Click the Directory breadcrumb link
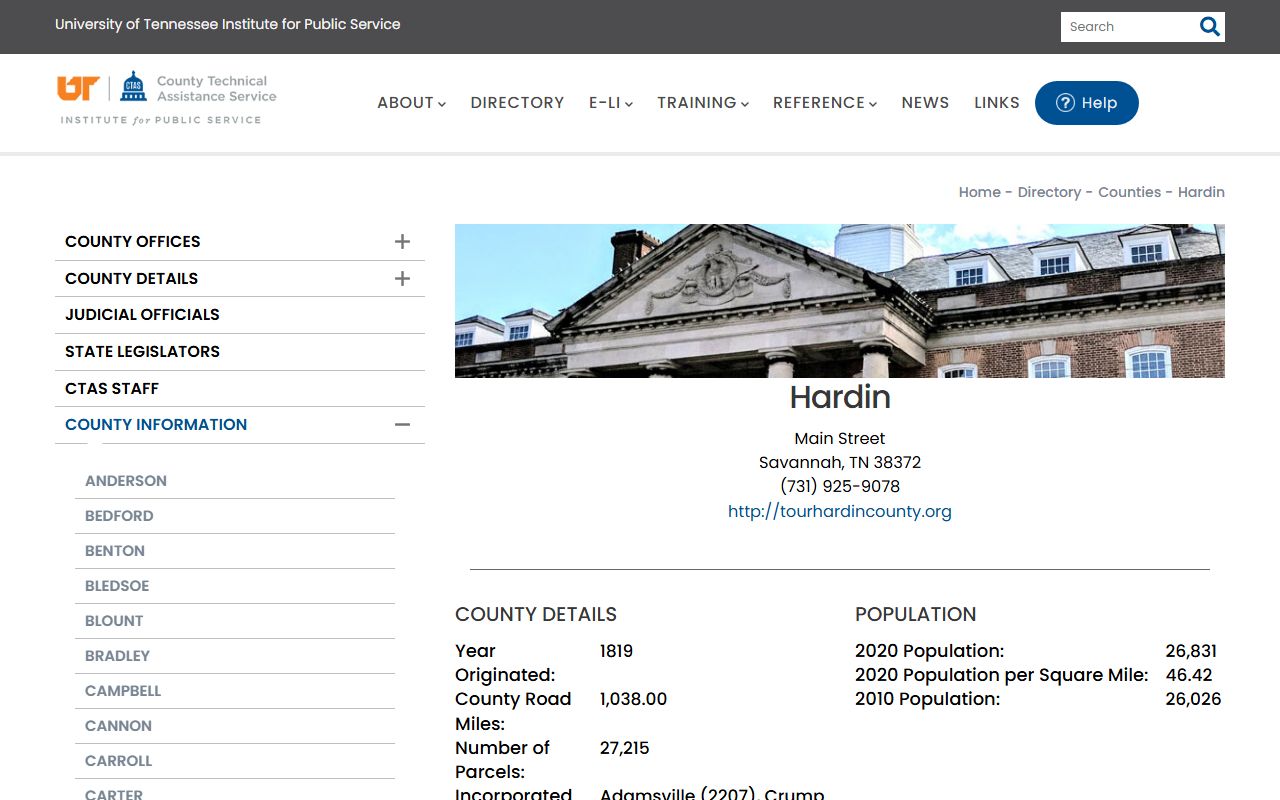The width and height of the screenshot is (1280, 800). pos(1049,192)
